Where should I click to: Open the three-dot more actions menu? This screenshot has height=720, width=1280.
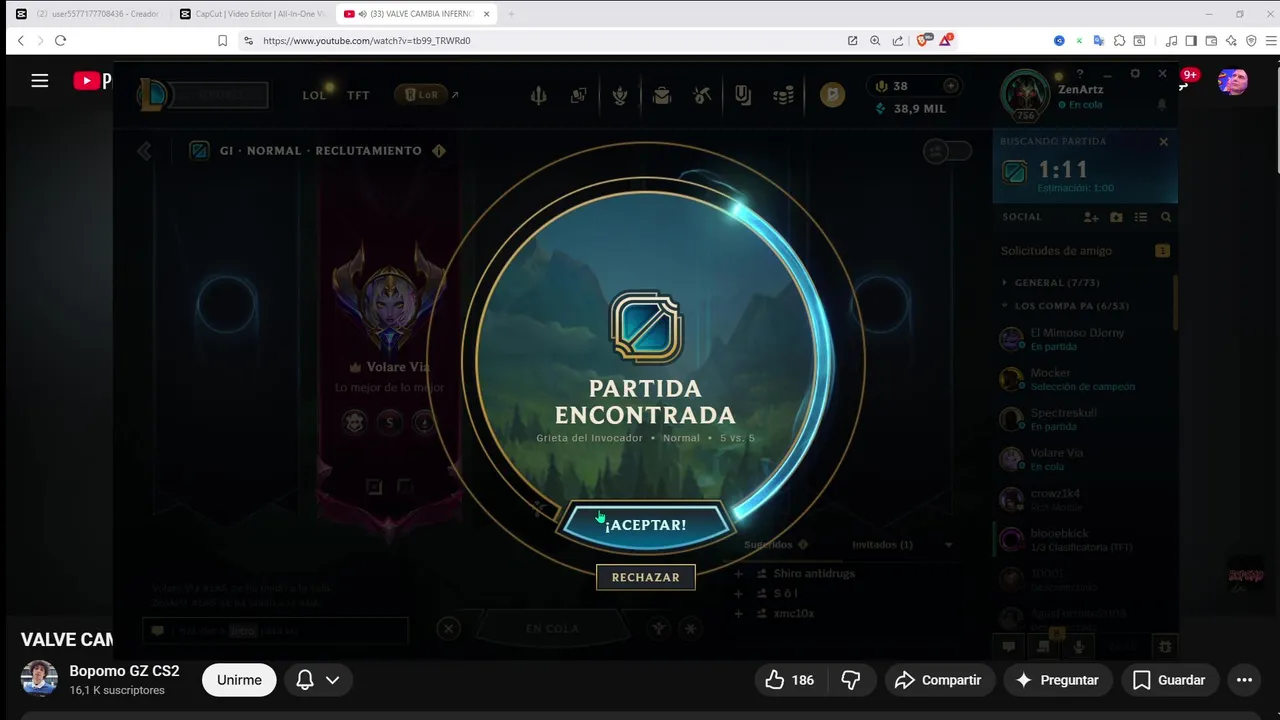pos(1244,680)
